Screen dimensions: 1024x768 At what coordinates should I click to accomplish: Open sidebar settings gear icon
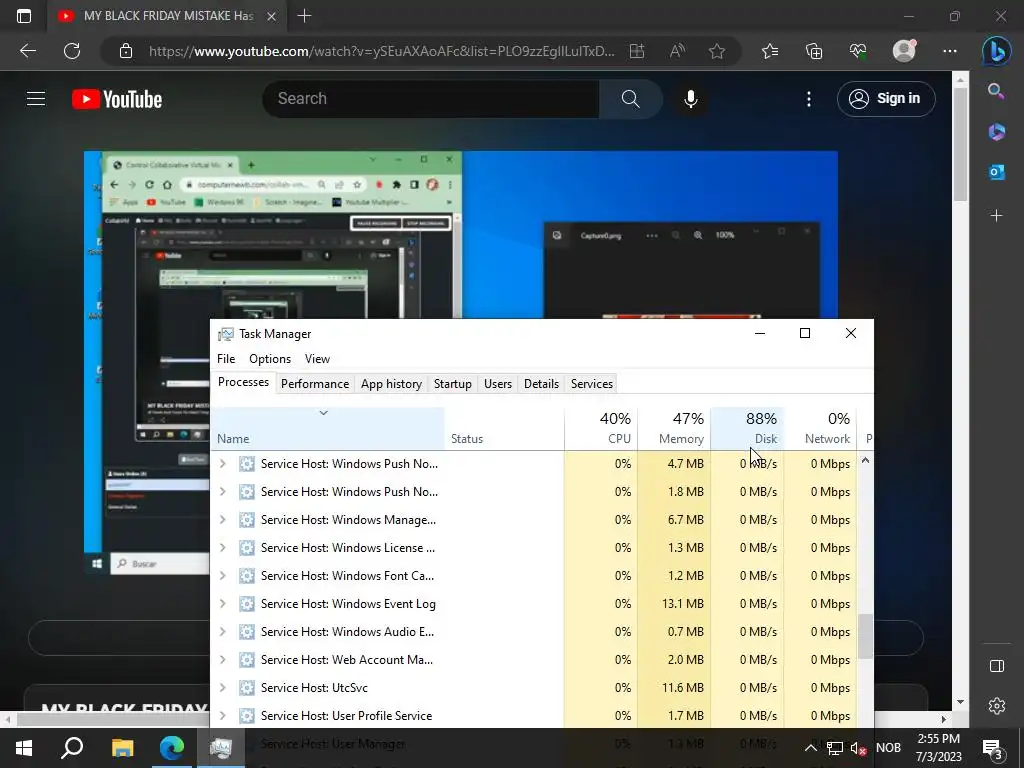point(997,706)
